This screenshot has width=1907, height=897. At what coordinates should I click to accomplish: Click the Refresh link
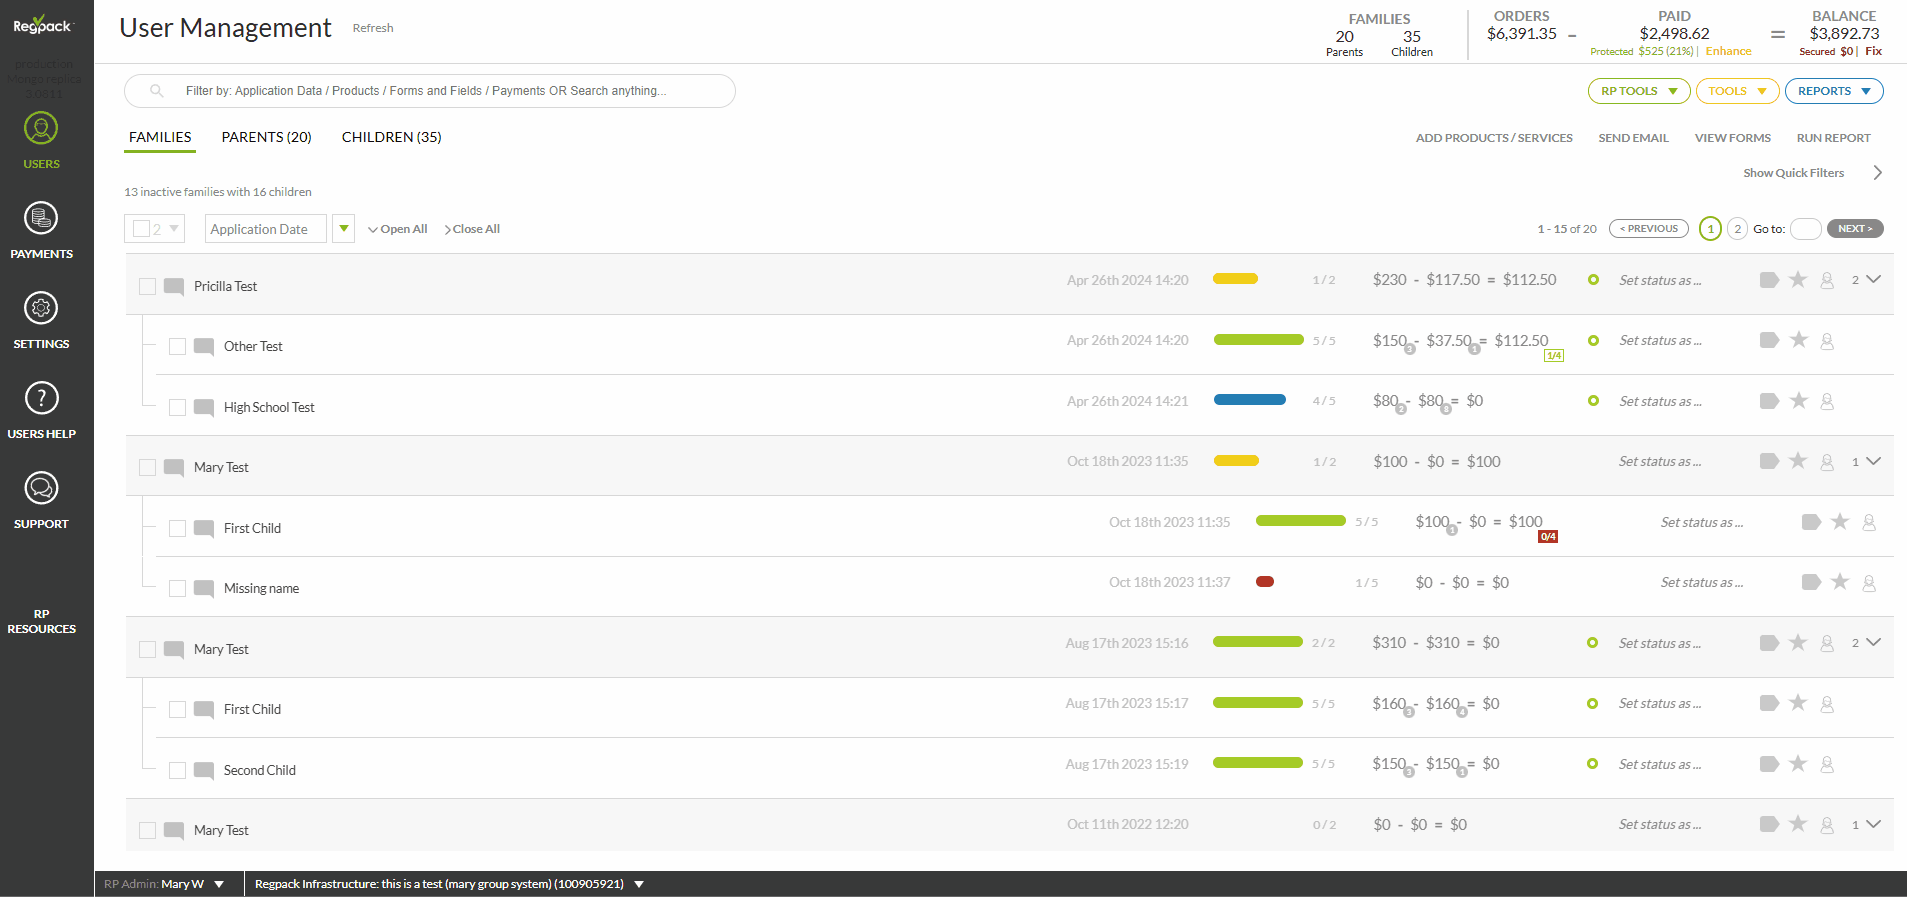(x=373, y=28)
